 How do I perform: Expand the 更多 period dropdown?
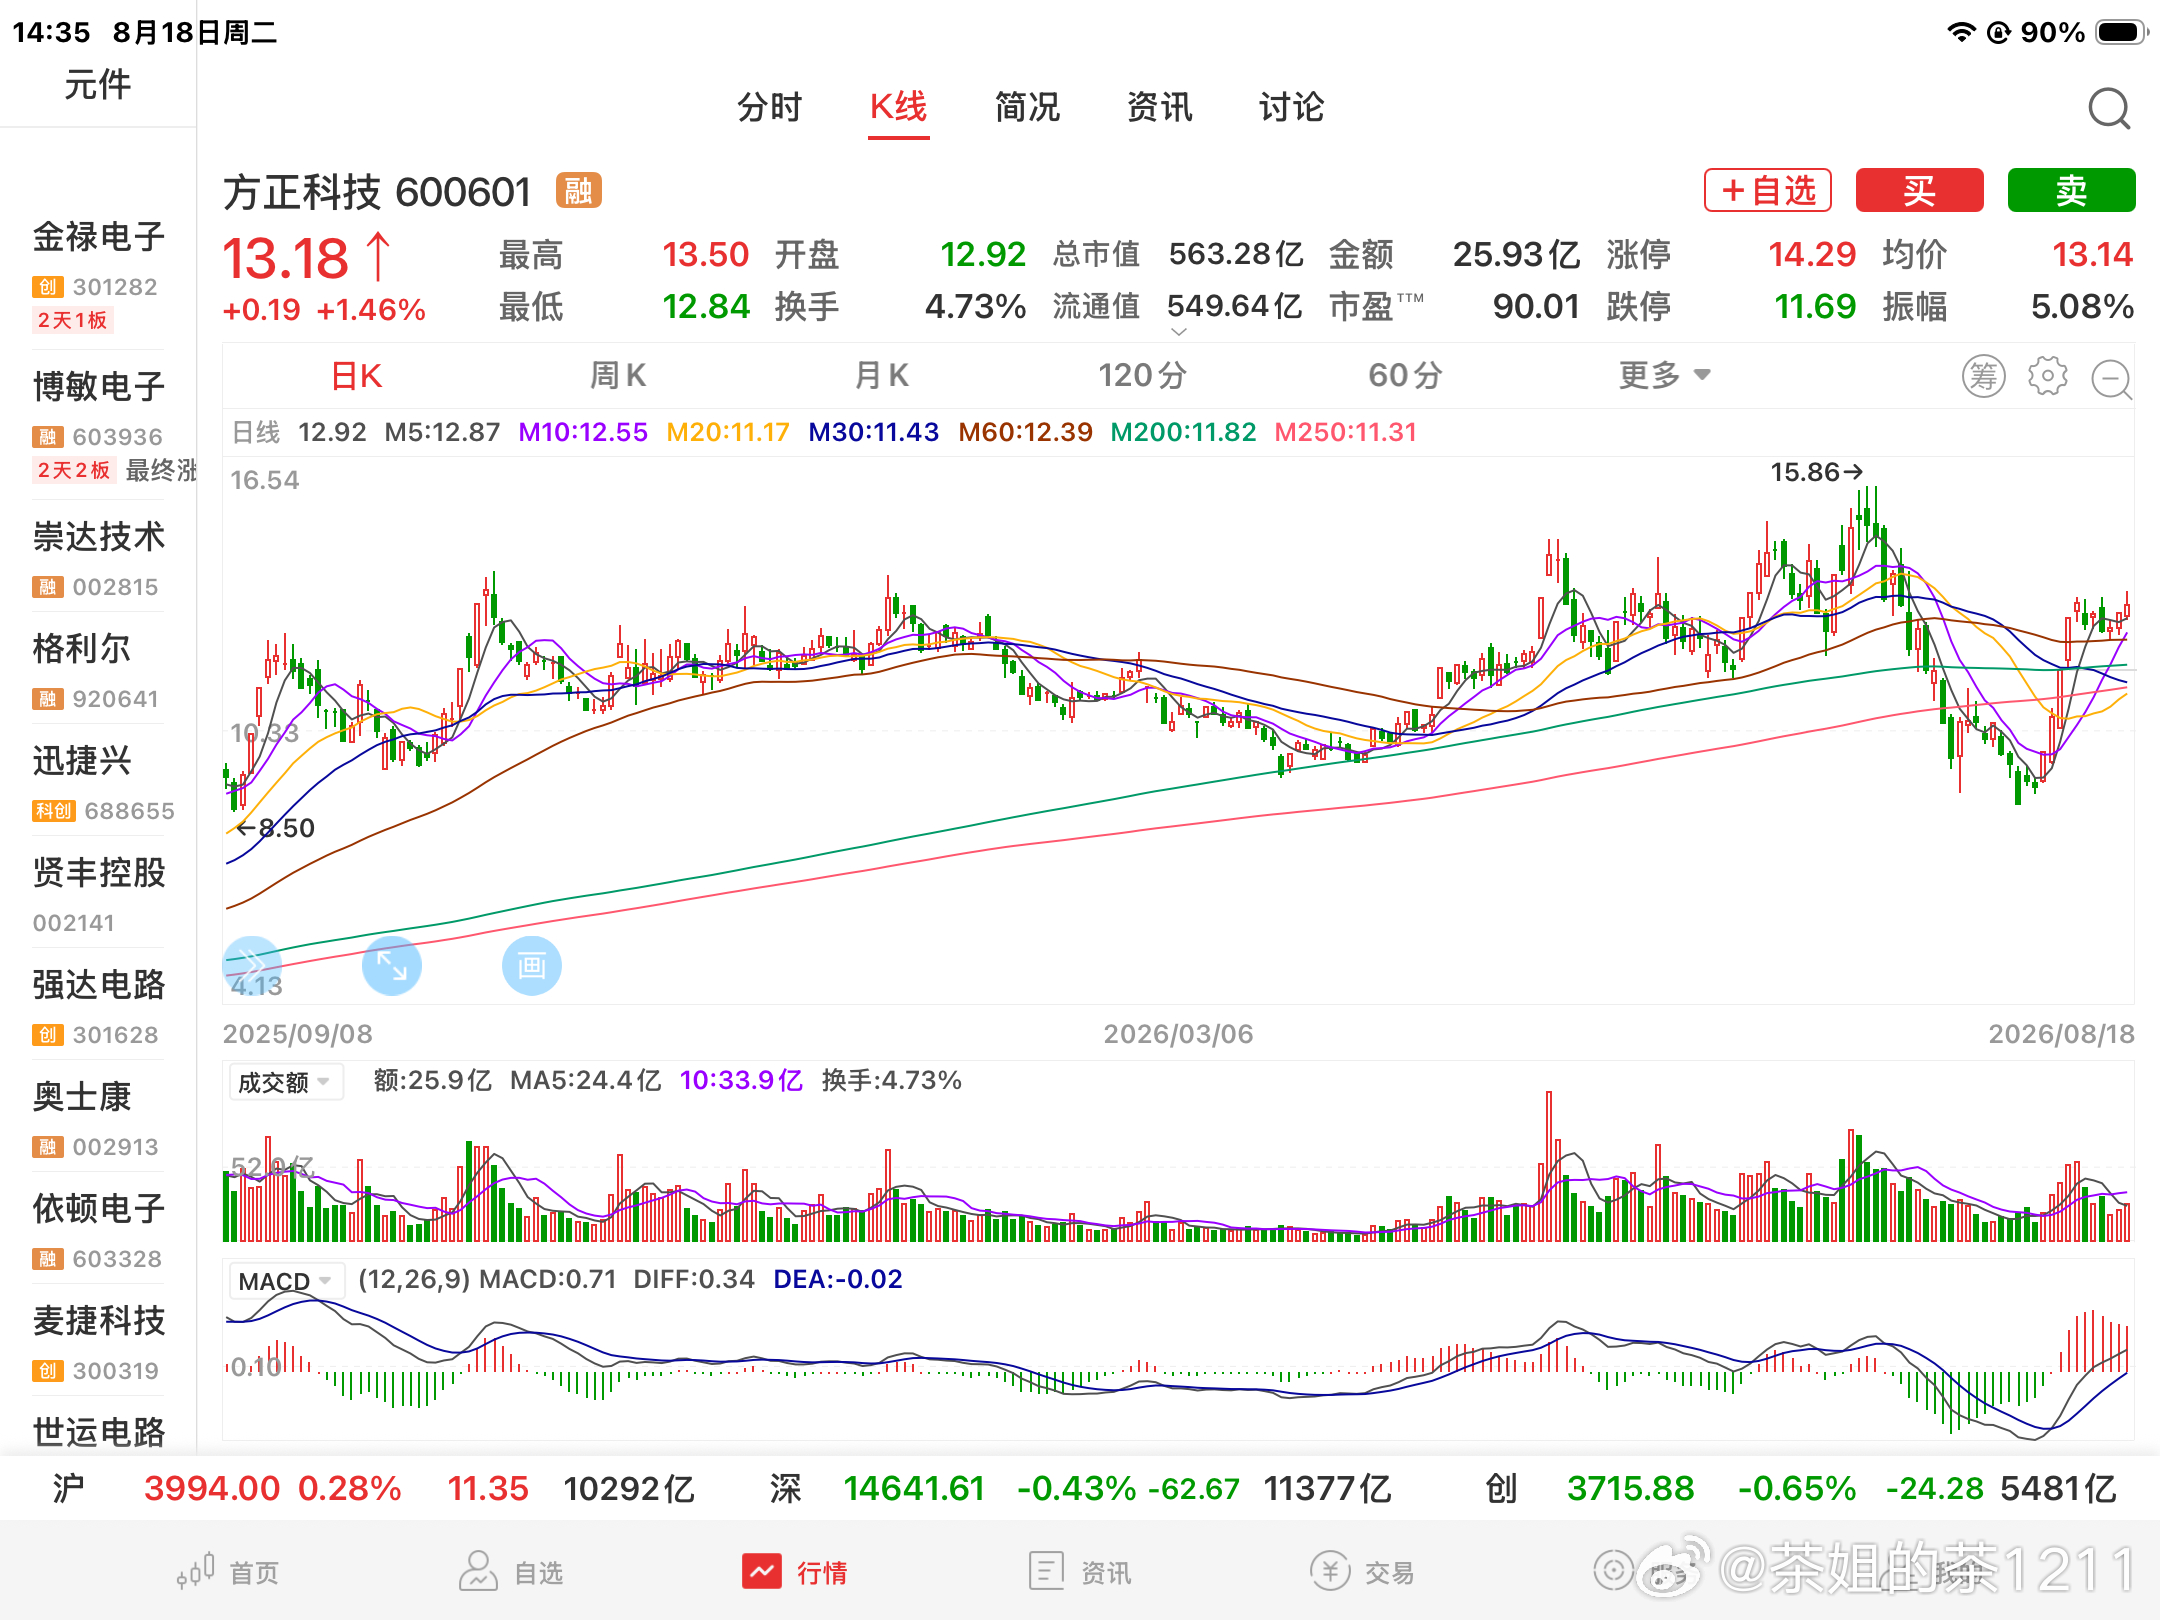[1665, 376]
